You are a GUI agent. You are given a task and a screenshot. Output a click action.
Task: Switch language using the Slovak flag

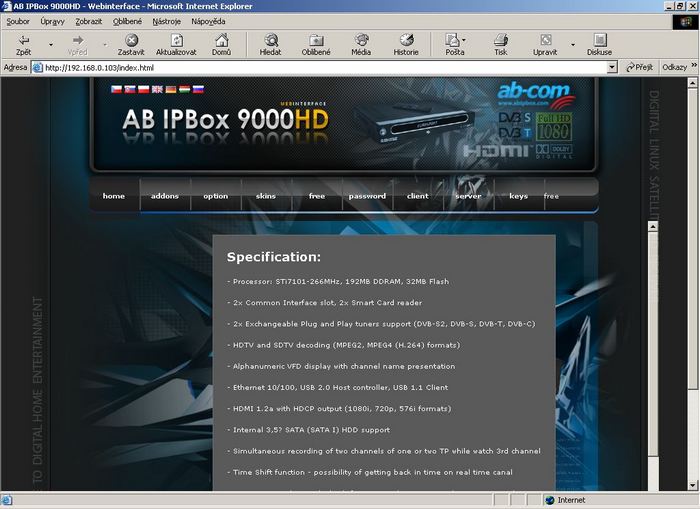tap(130, 89)
